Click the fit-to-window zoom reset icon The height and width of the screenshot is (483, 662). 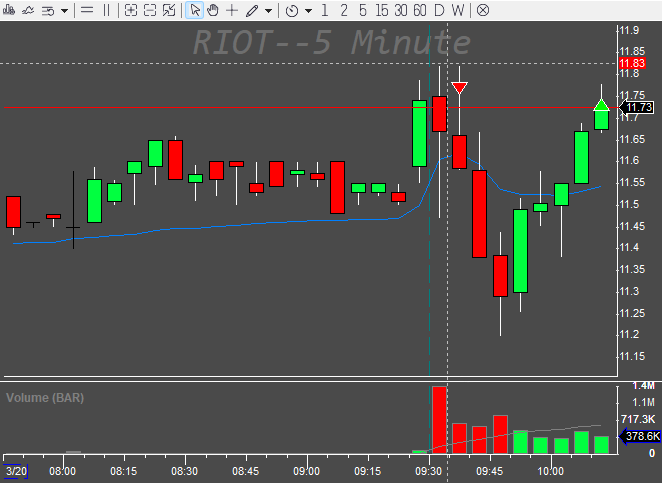pos(169,10)
